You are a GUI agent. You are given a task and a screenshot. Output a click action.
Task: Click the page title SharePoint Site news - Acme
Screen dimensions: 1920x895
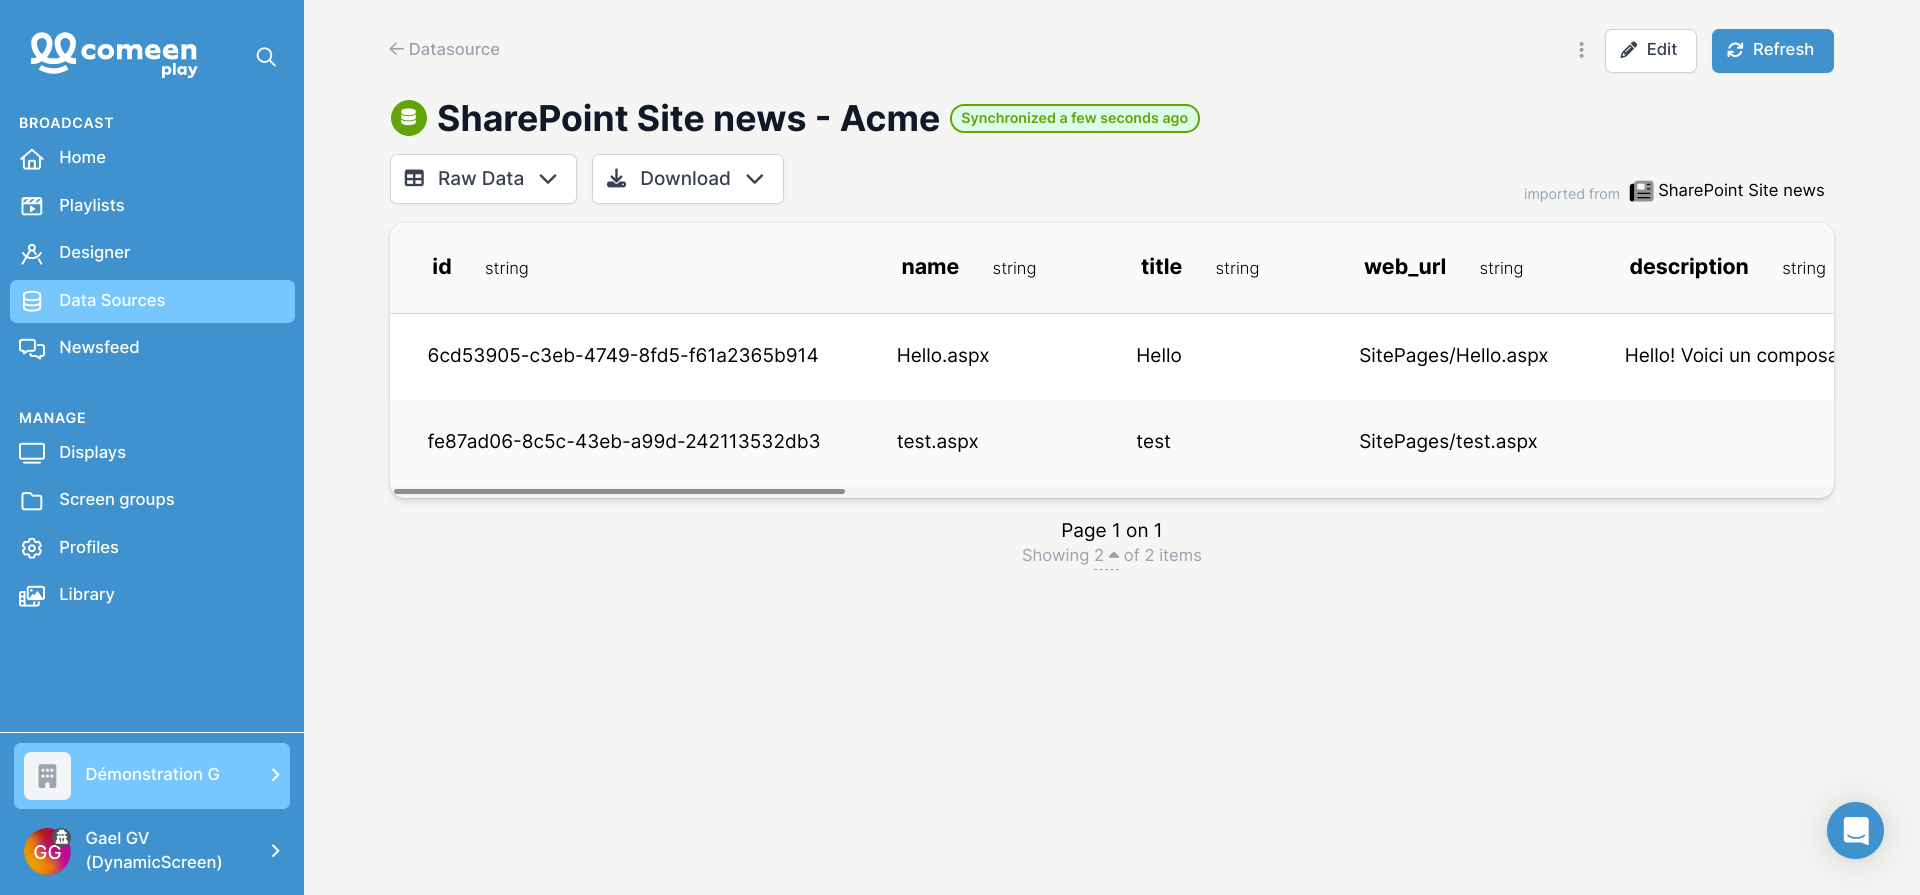(688, 118)
